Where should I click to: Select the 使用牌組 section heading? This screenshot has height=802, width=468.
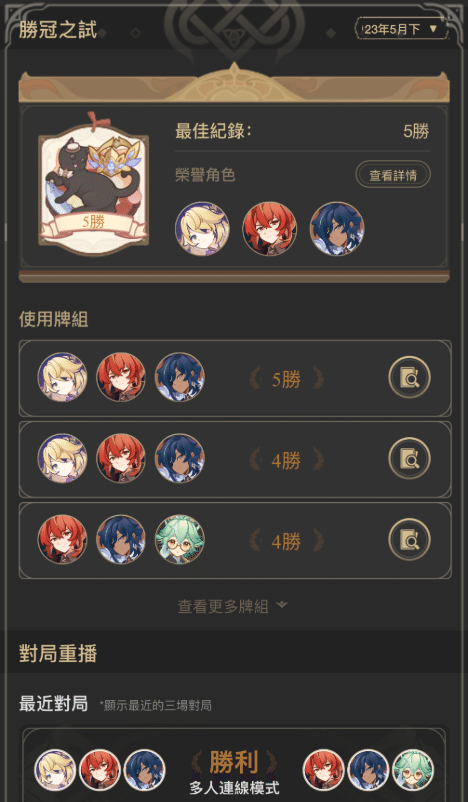(x=53, y=319)
